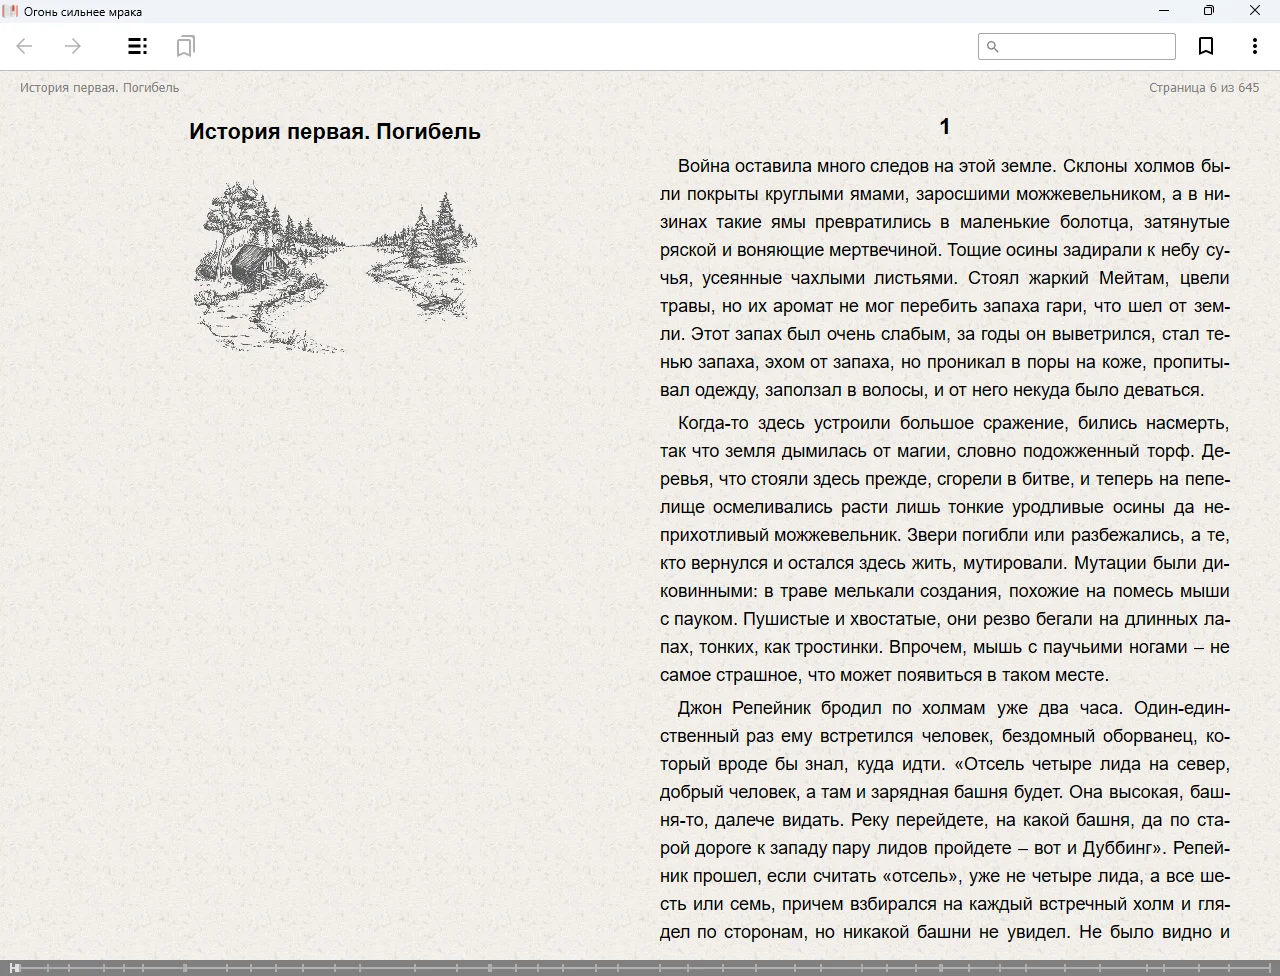Bookmark the current page
This screenshot has width=1280, height=976.
[x=1206, y=46]
